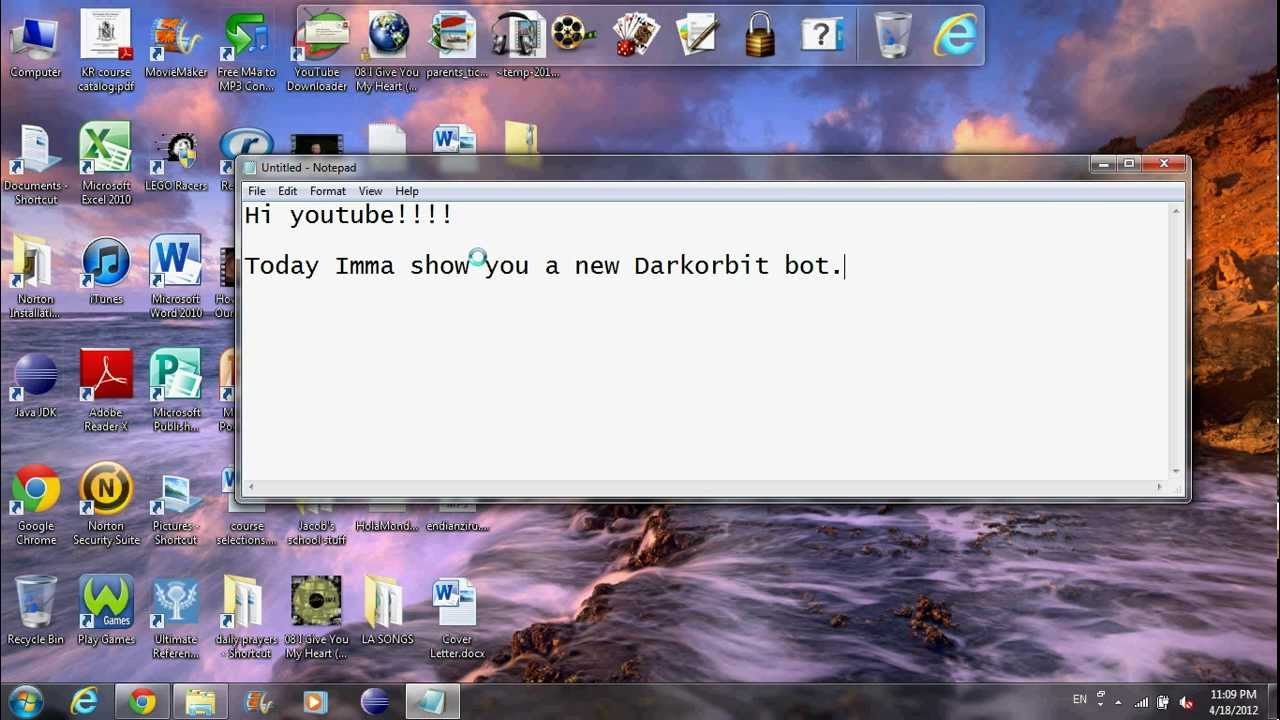Screen dimensions: 1280x720
Task: Click the Chrome icon on the taskbar
Action: (x=142, y=702)
